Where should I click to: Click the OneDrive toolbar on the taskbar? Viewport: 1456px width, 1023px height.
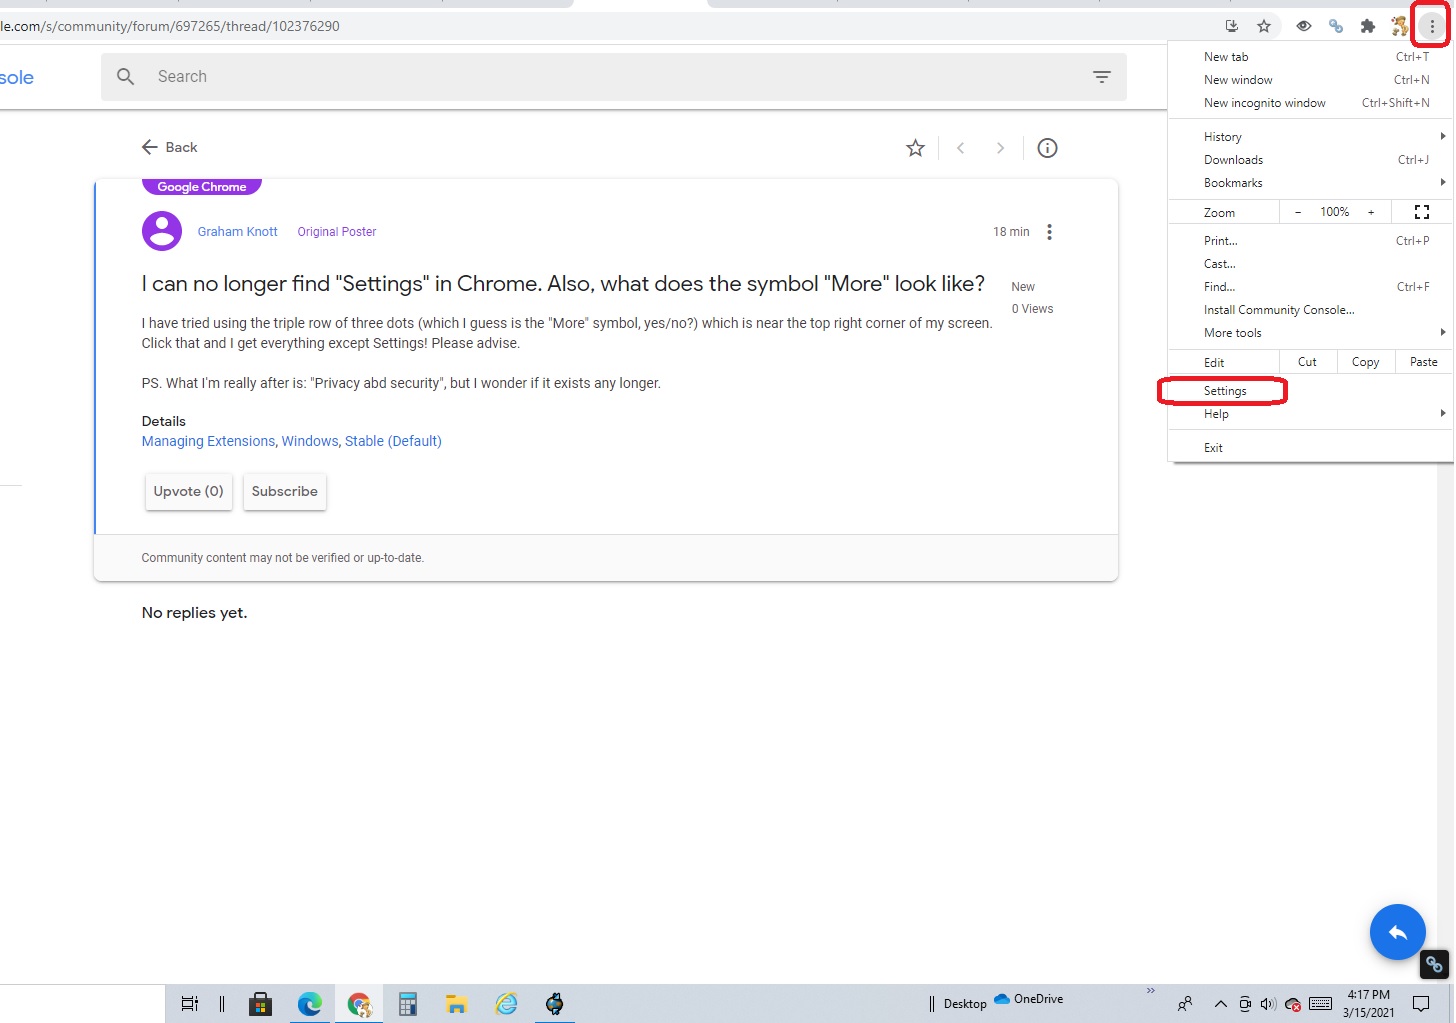click(x=1029, y=999)
